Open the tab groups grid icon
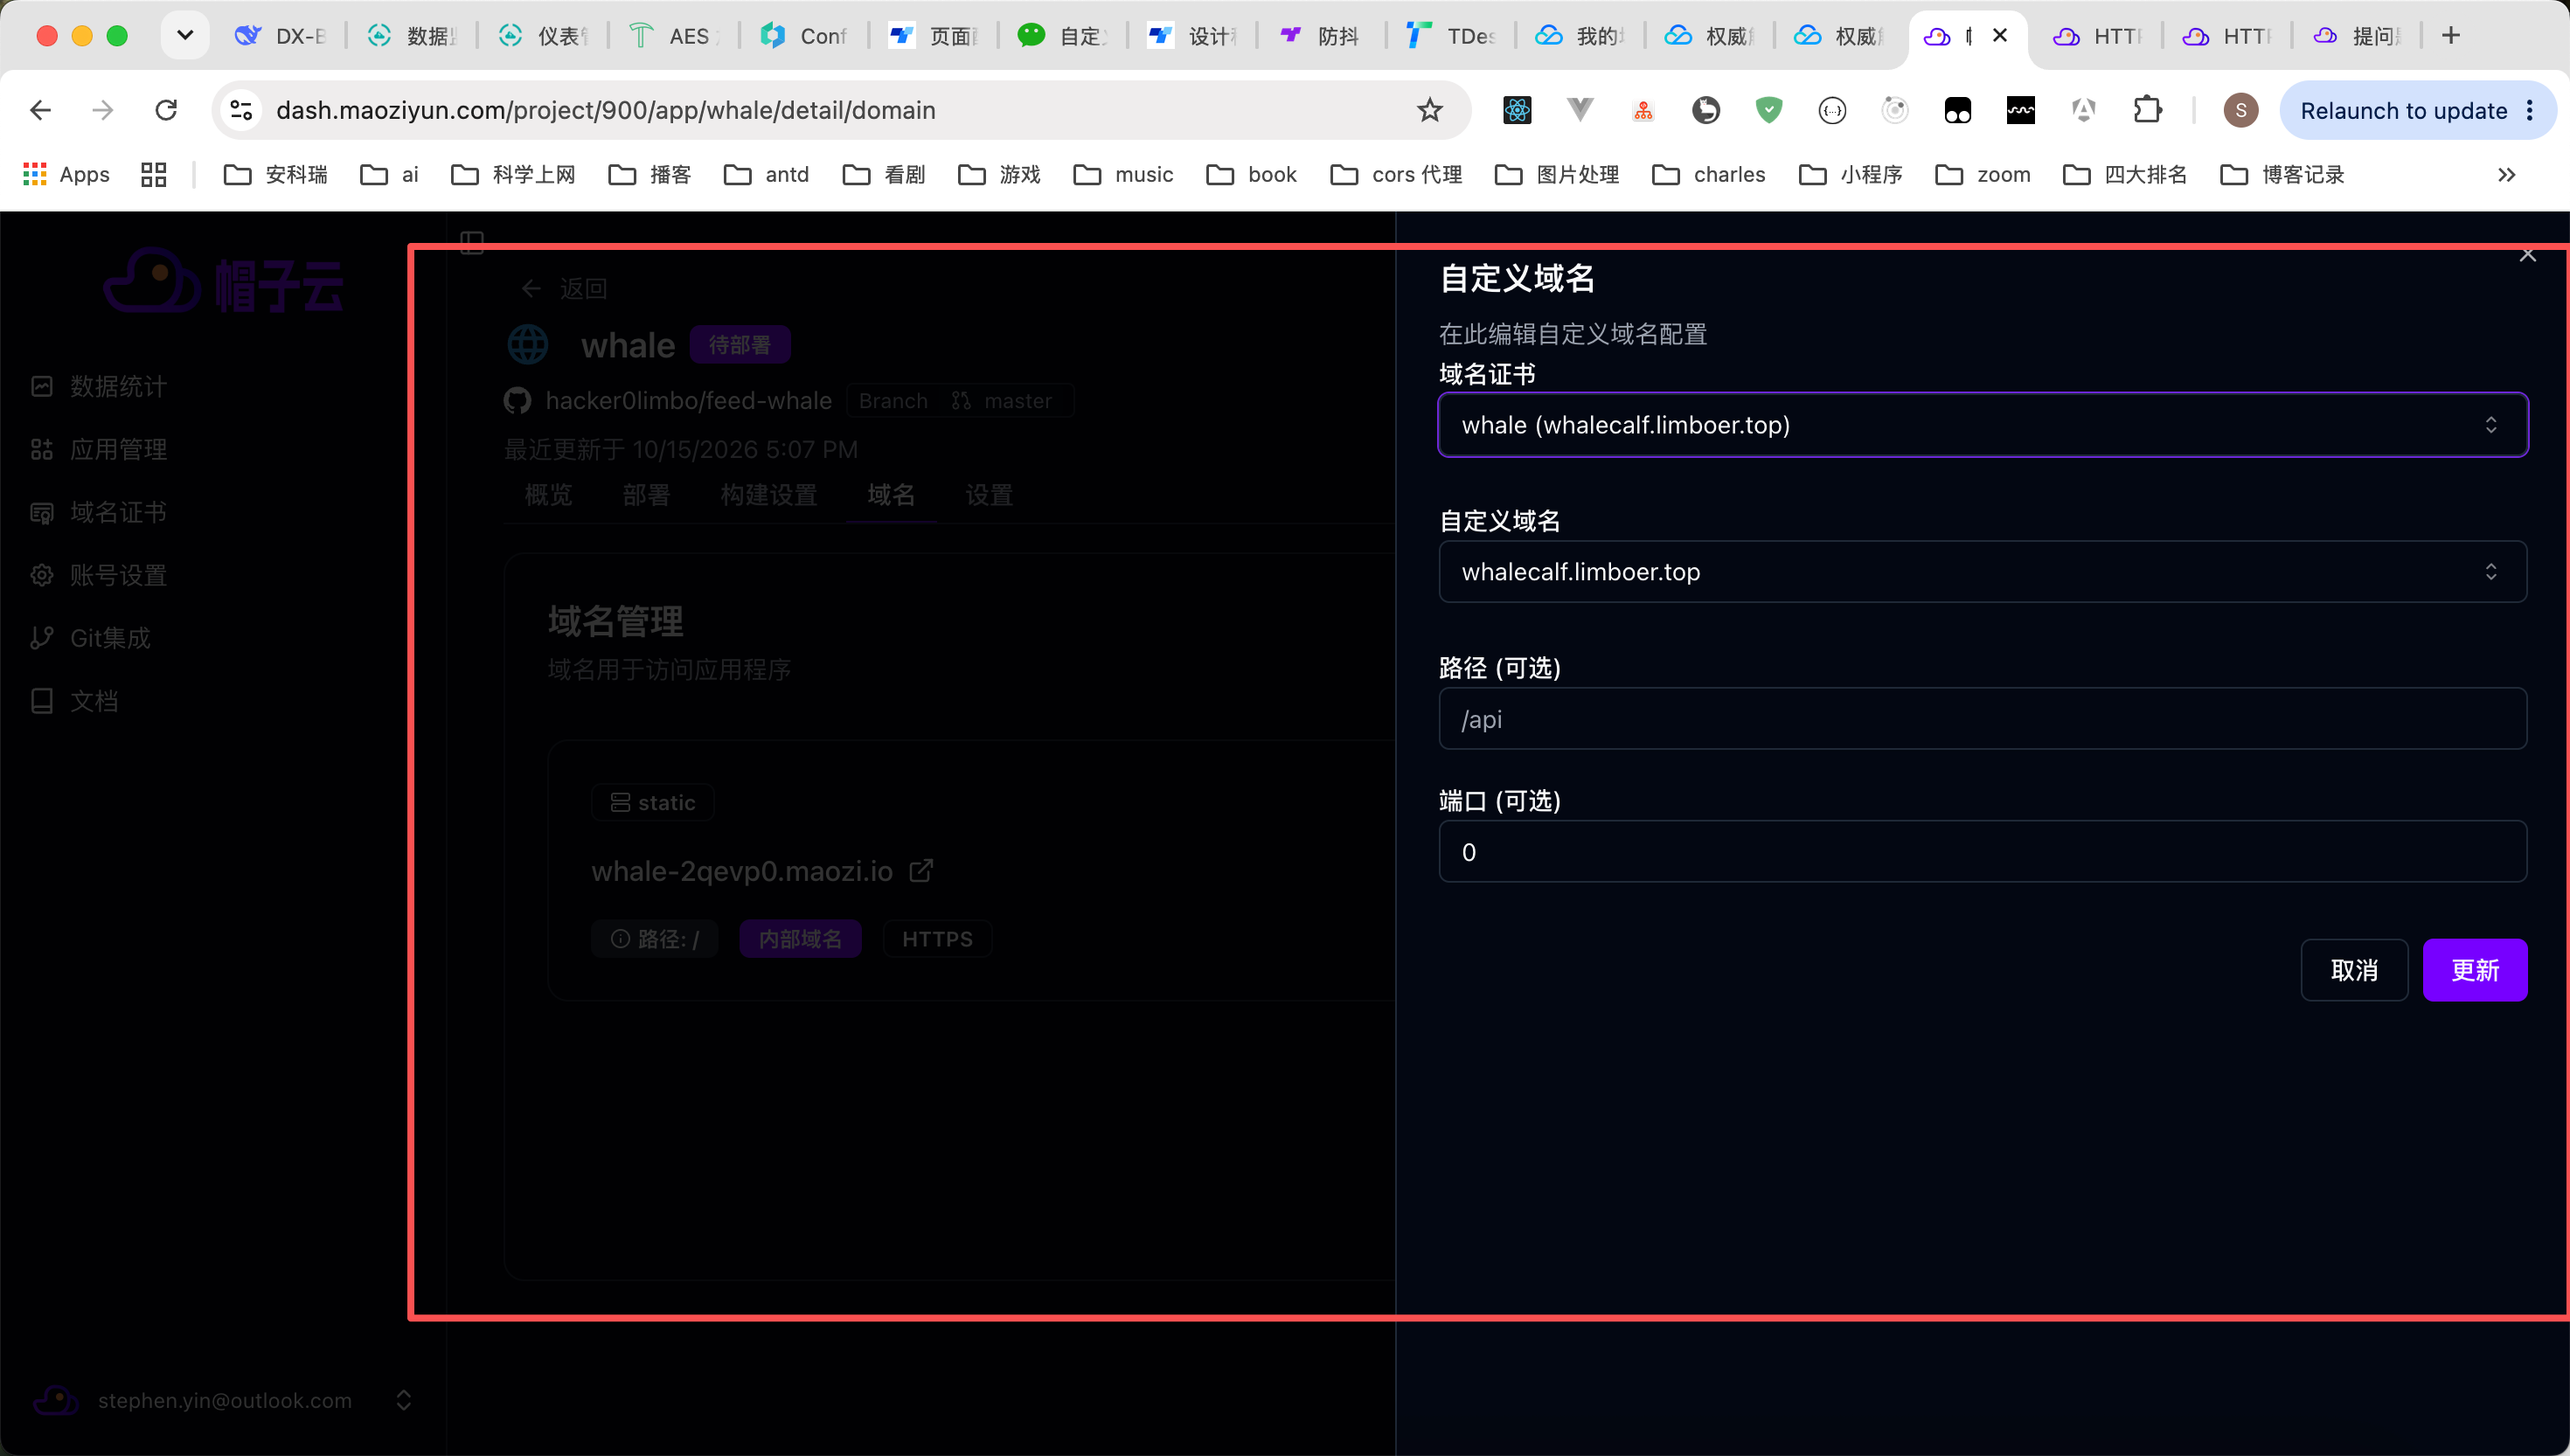 pos(153,175)
